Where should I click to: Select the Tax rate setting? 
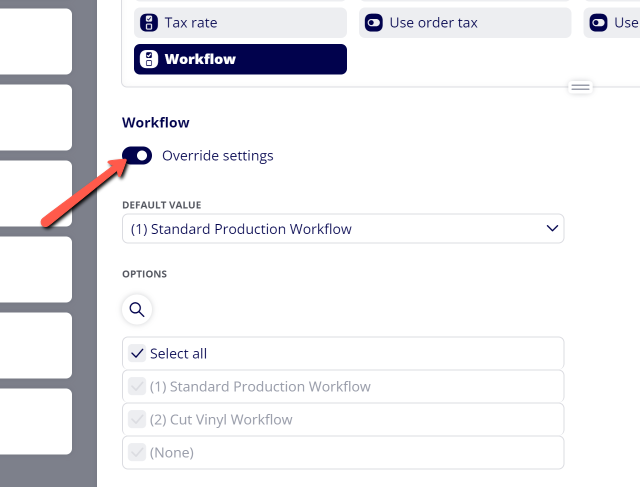[240, 23]
